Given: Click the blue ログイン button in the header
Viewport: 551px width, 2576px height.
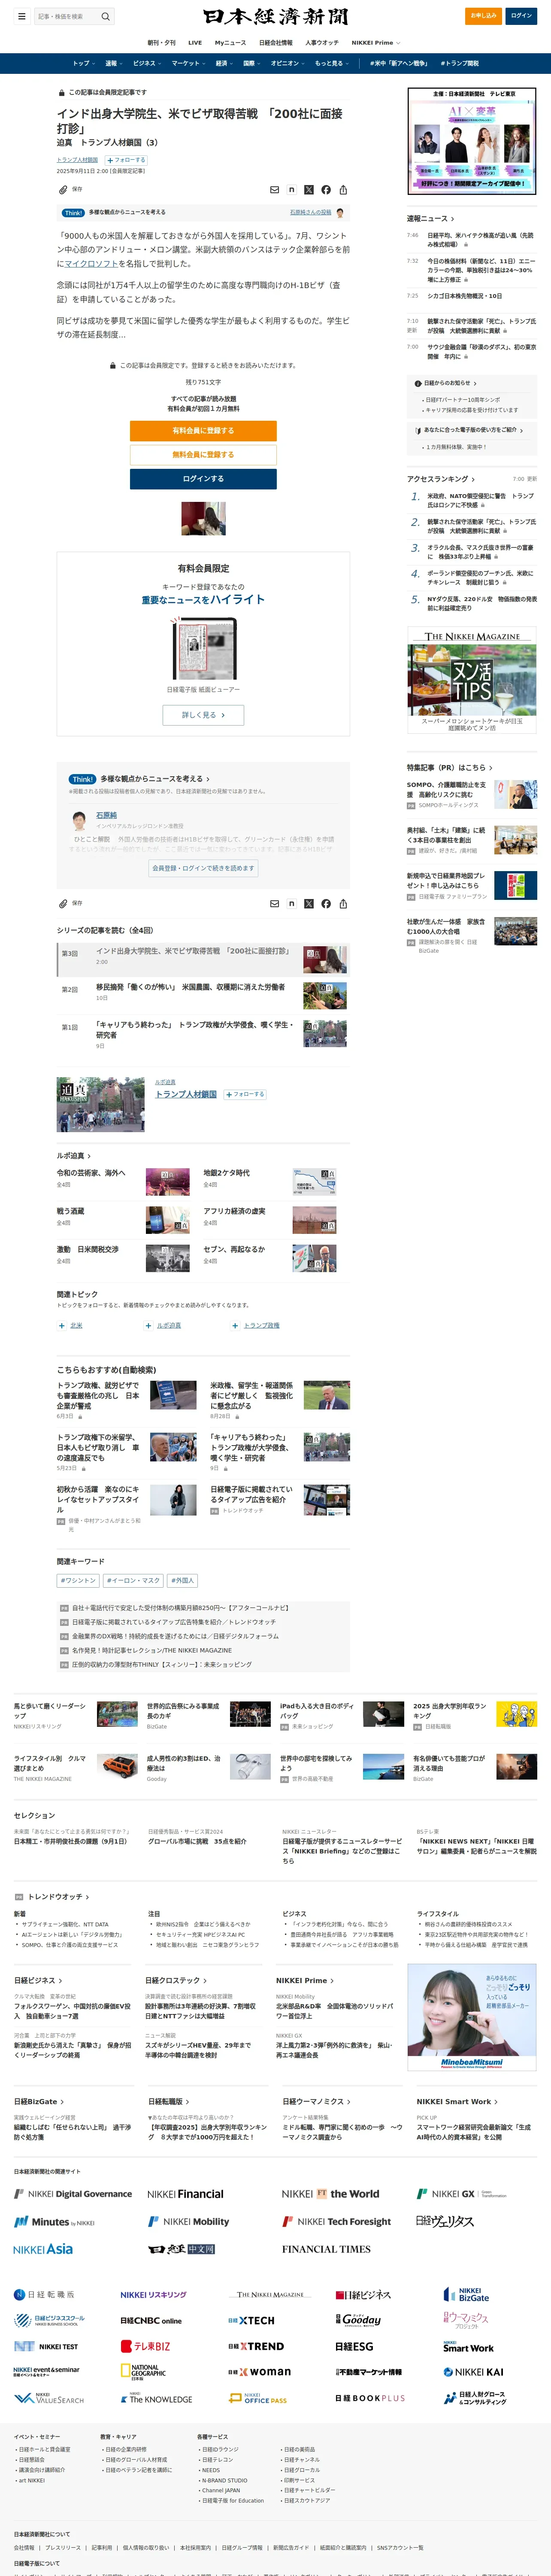Looking at the screenshot, I should coord(521,16).
